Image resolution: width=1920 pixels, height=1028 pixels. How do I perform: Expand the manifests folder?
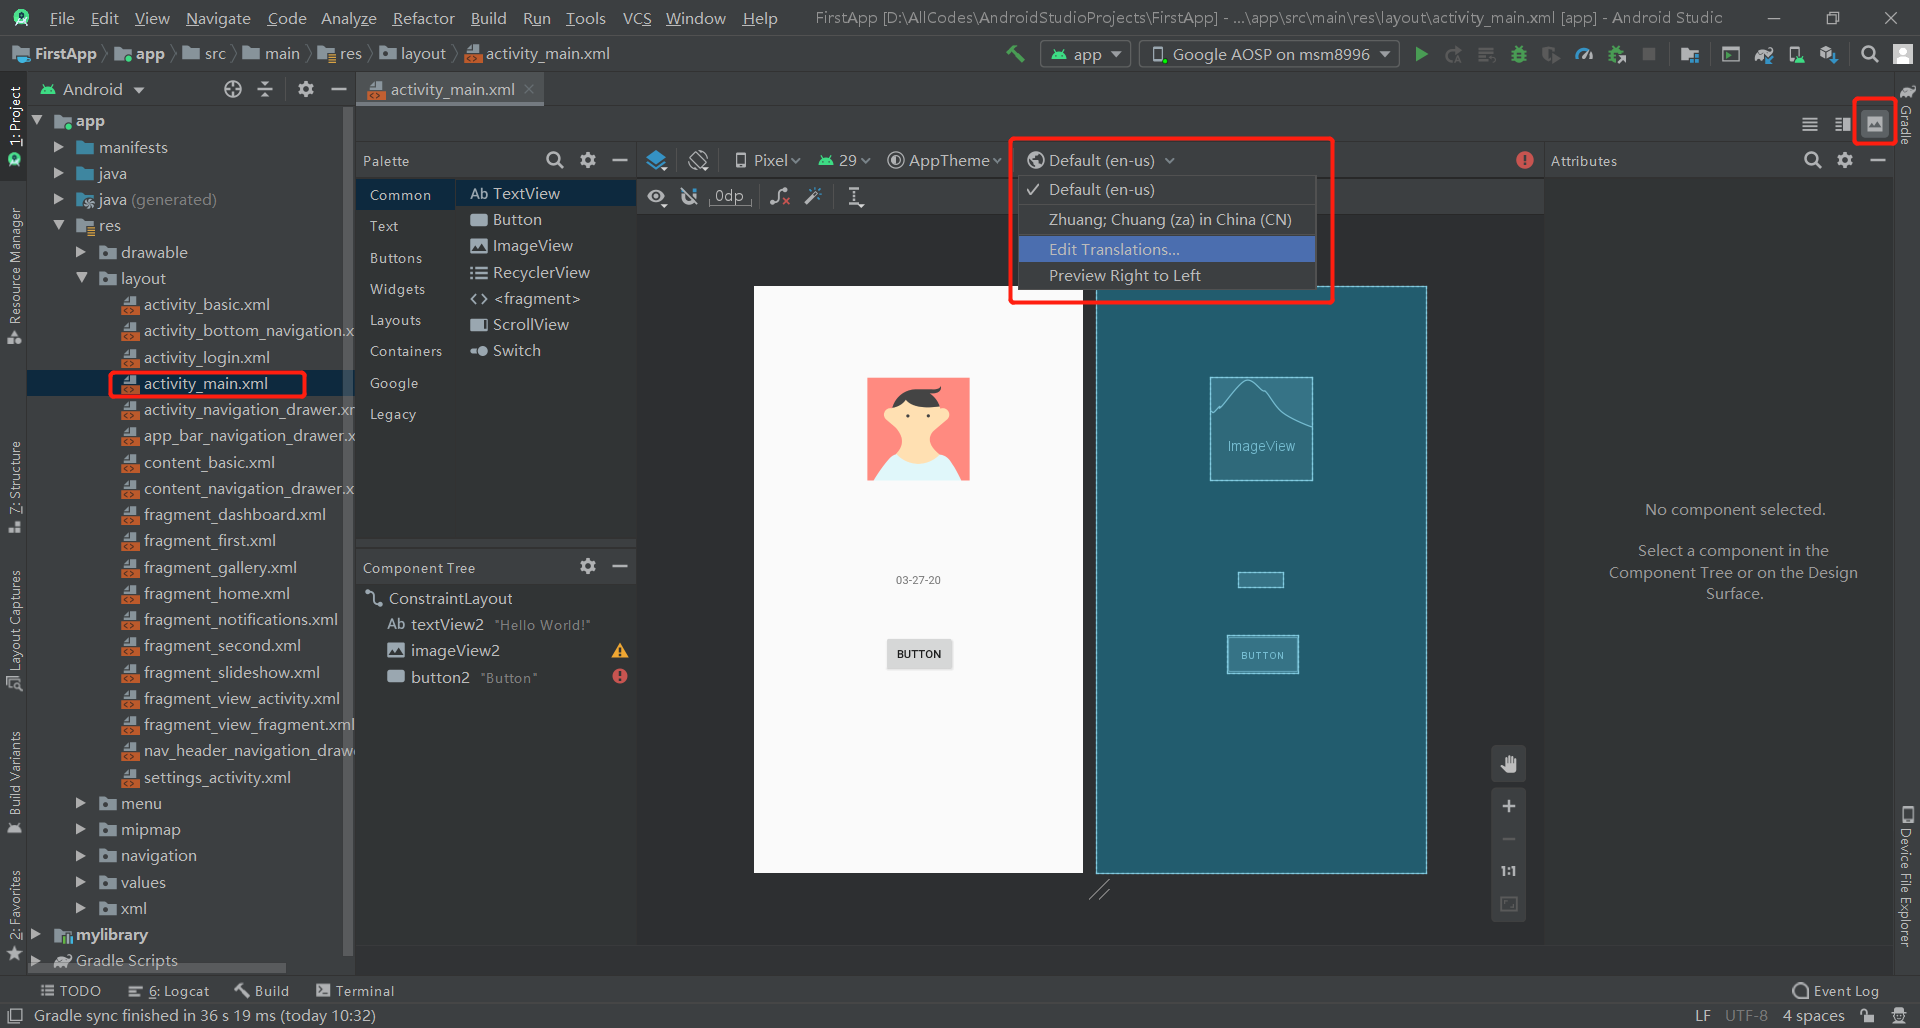tap(59, 147)
